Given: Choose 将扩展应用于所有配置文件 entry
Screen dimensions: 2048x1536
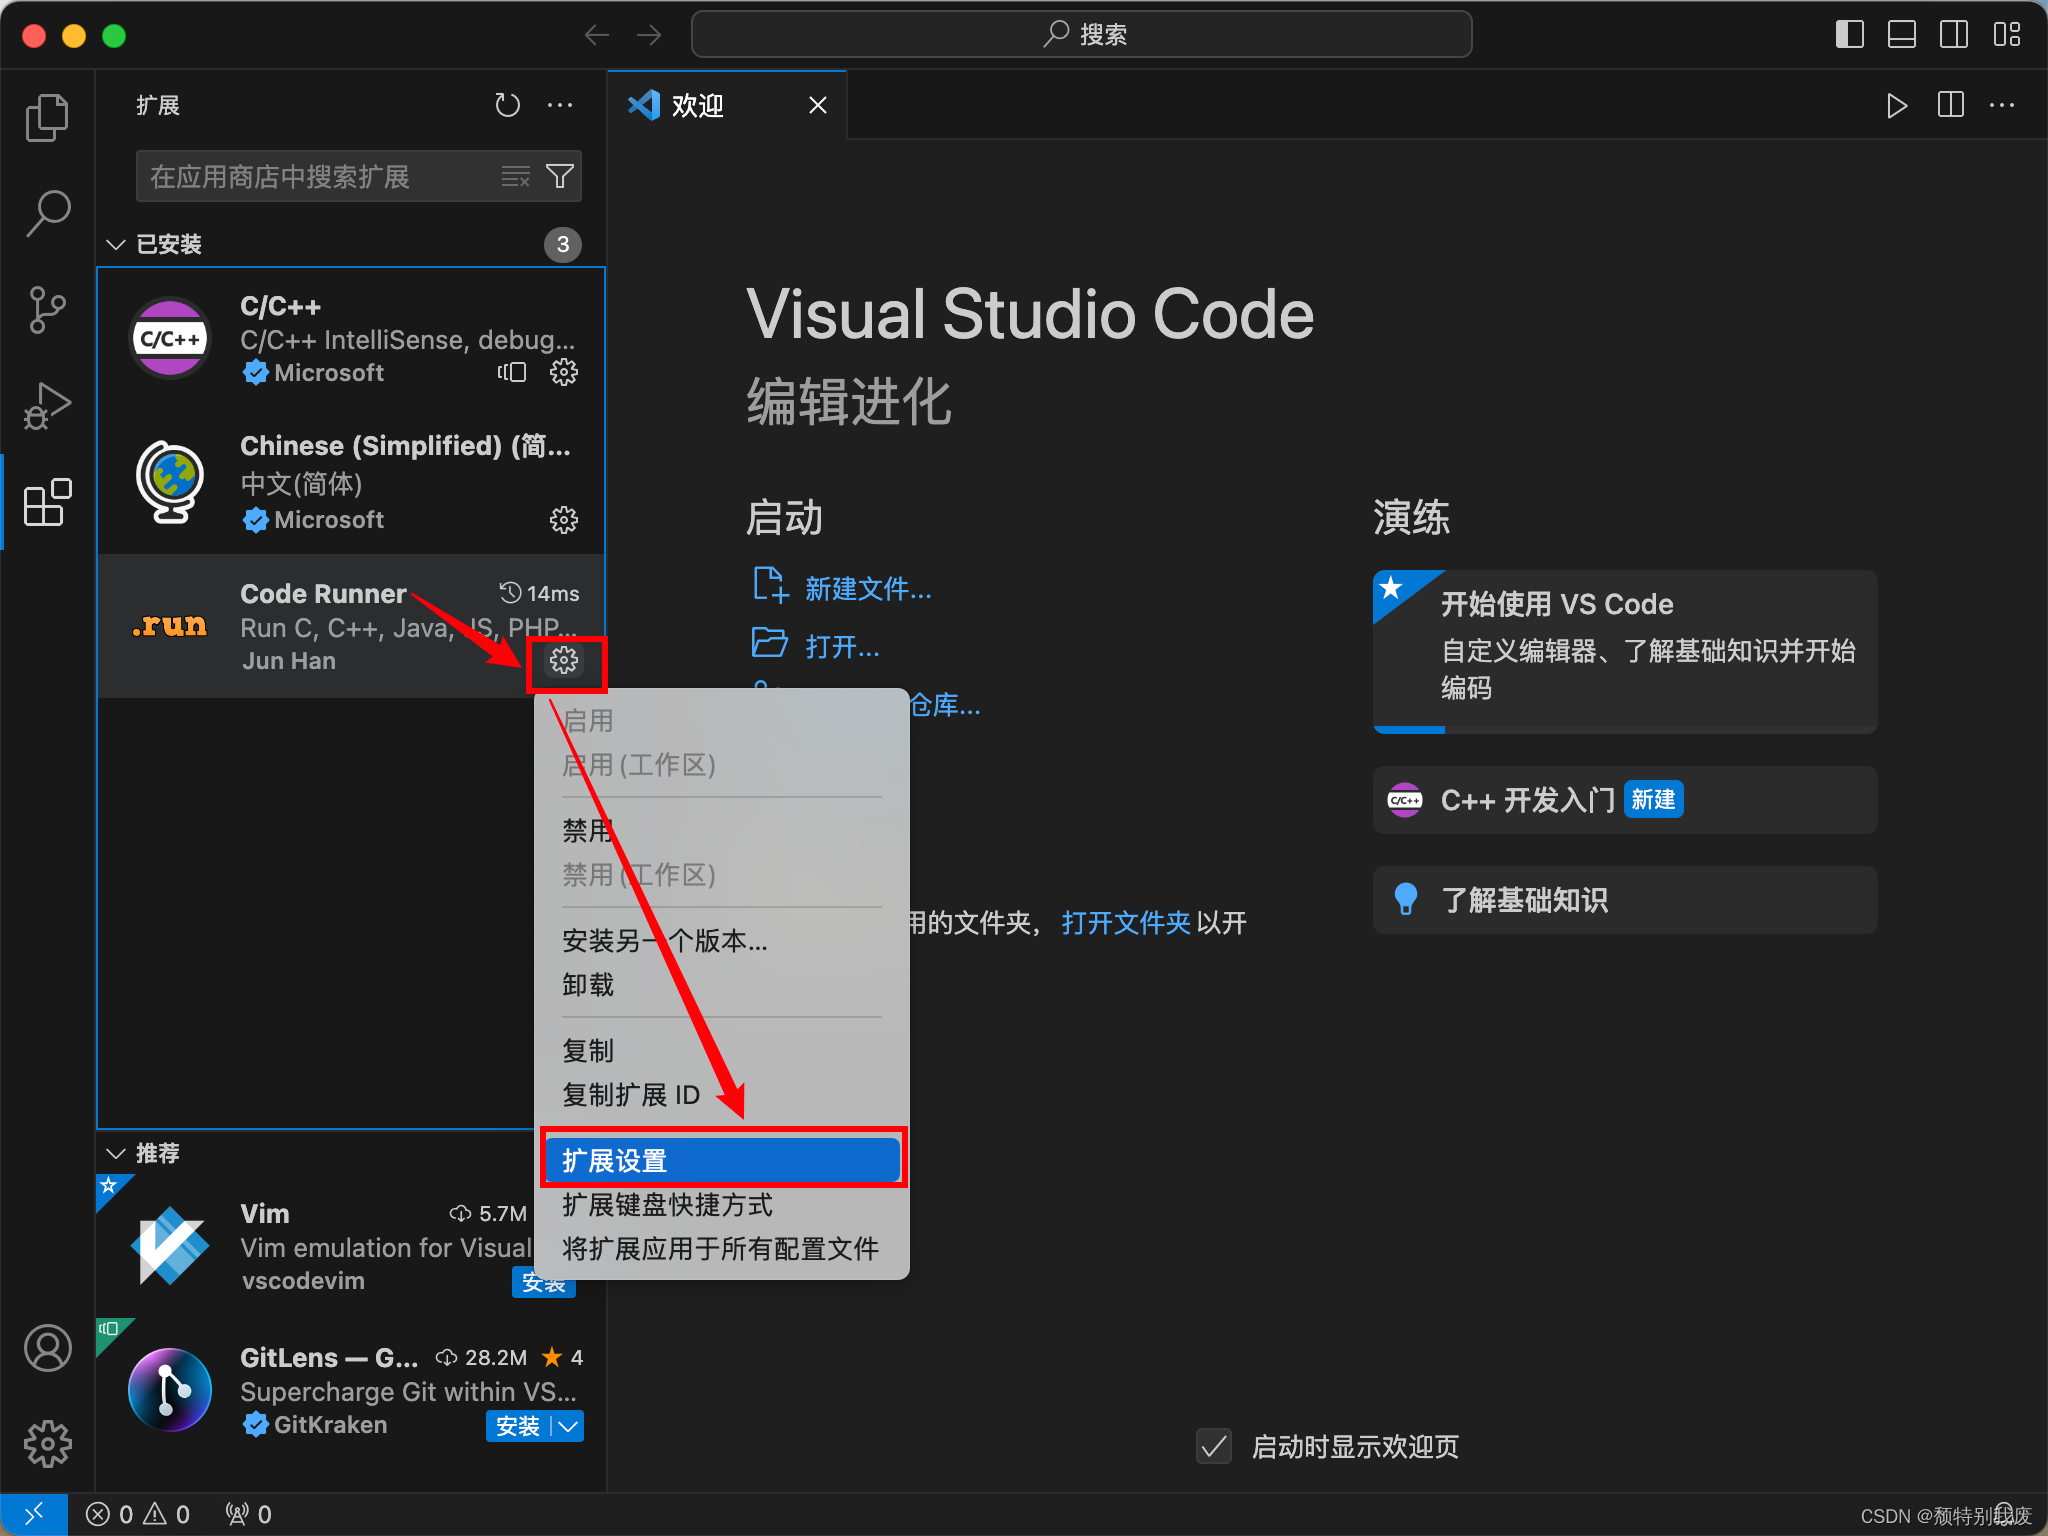Looking at the screenshot, I should coord(722,1249).
